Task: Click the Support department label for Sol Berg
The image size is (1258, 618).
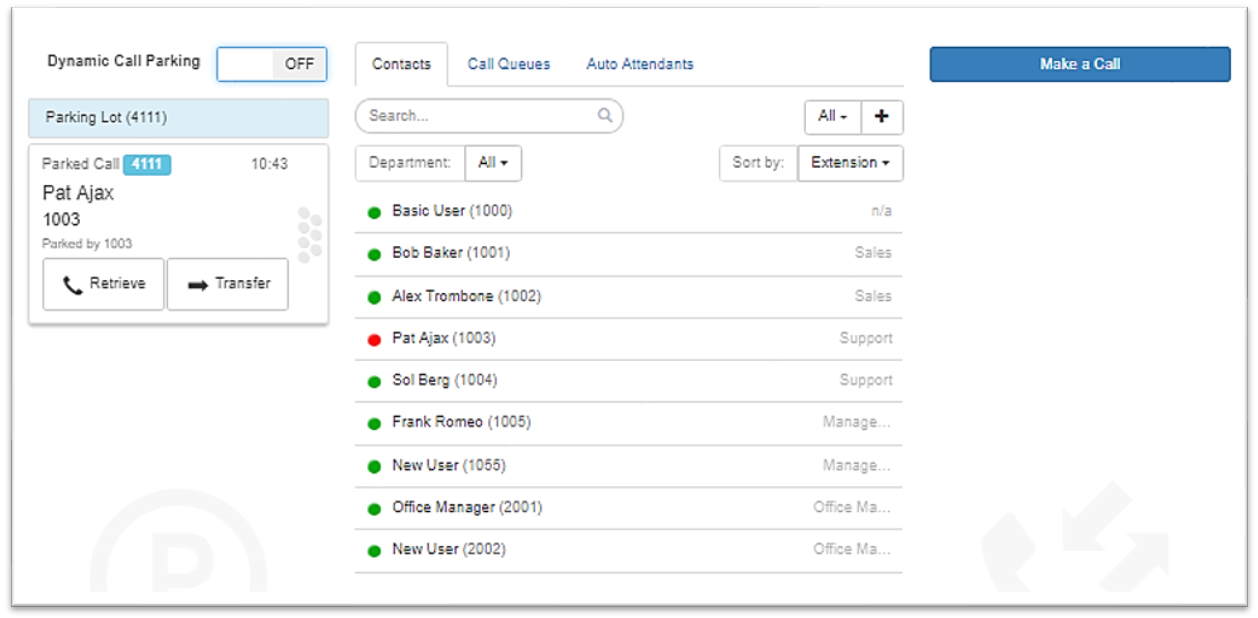Action: click(866, 380)
